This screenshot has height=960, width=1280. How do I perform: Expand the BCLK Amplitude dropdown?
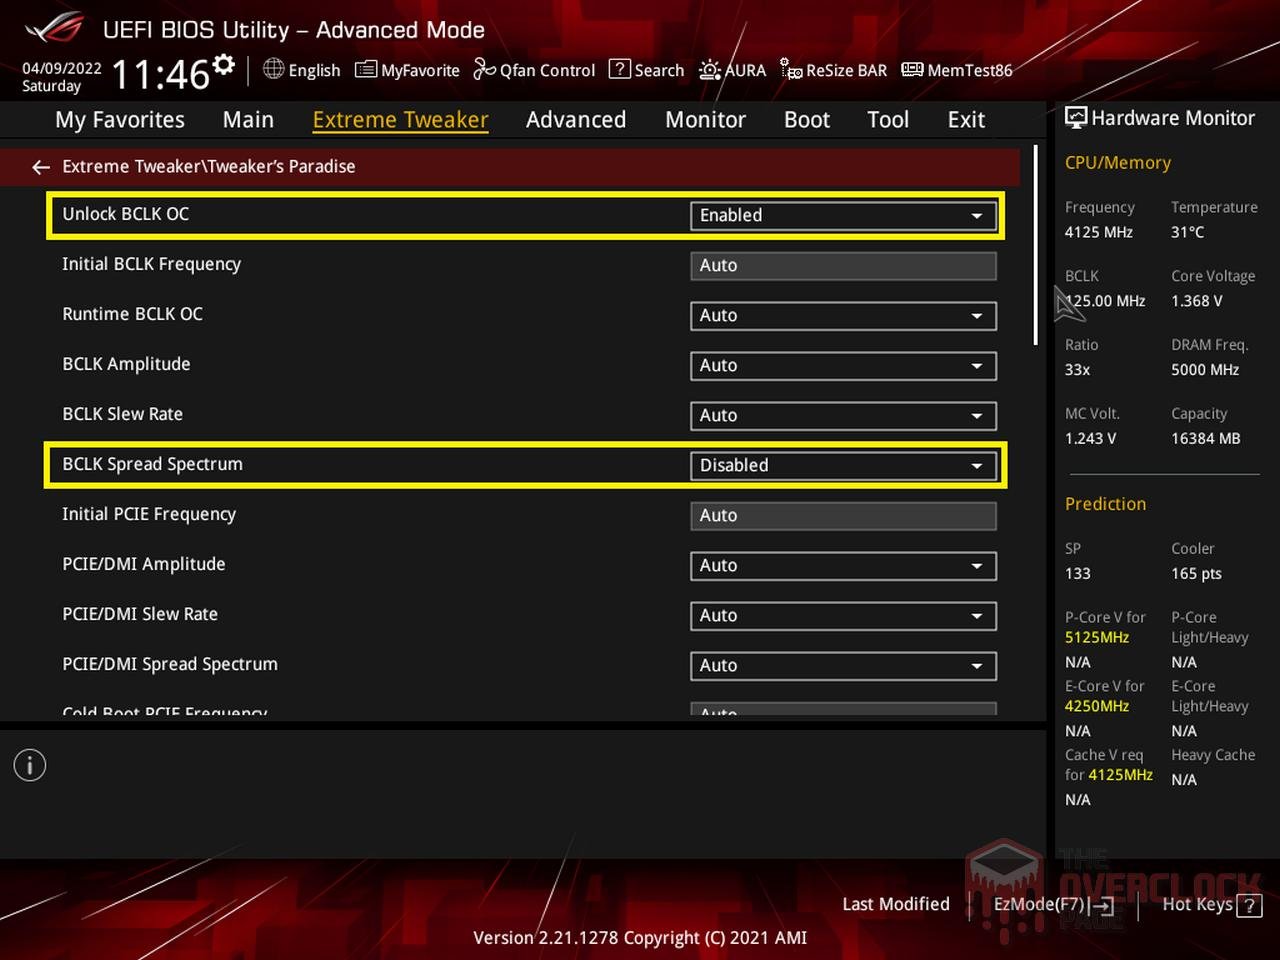pos(842,365)
